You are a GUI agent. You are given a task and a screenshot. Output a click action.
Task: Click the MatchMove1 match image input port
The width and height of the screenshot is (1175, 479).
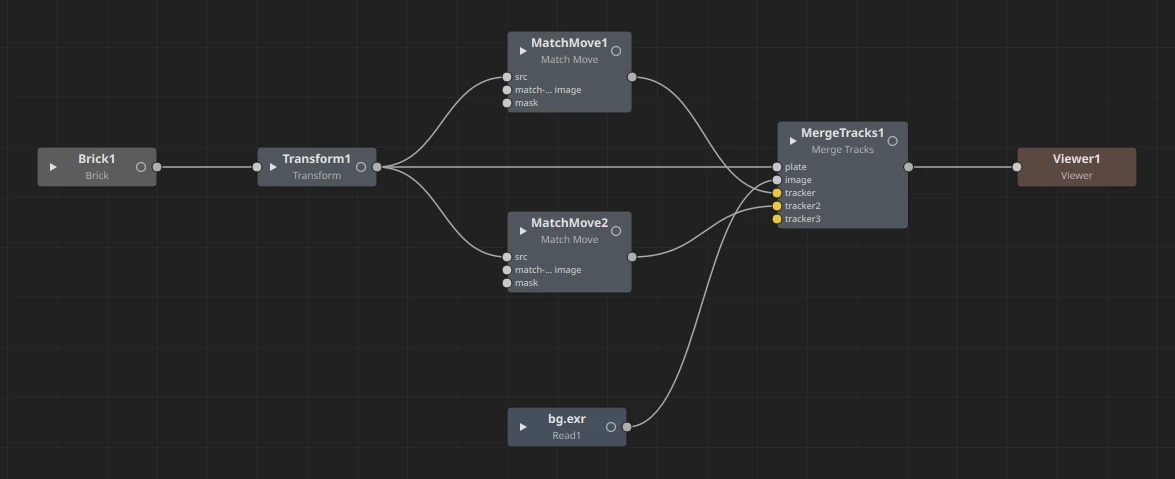point(507,90)
